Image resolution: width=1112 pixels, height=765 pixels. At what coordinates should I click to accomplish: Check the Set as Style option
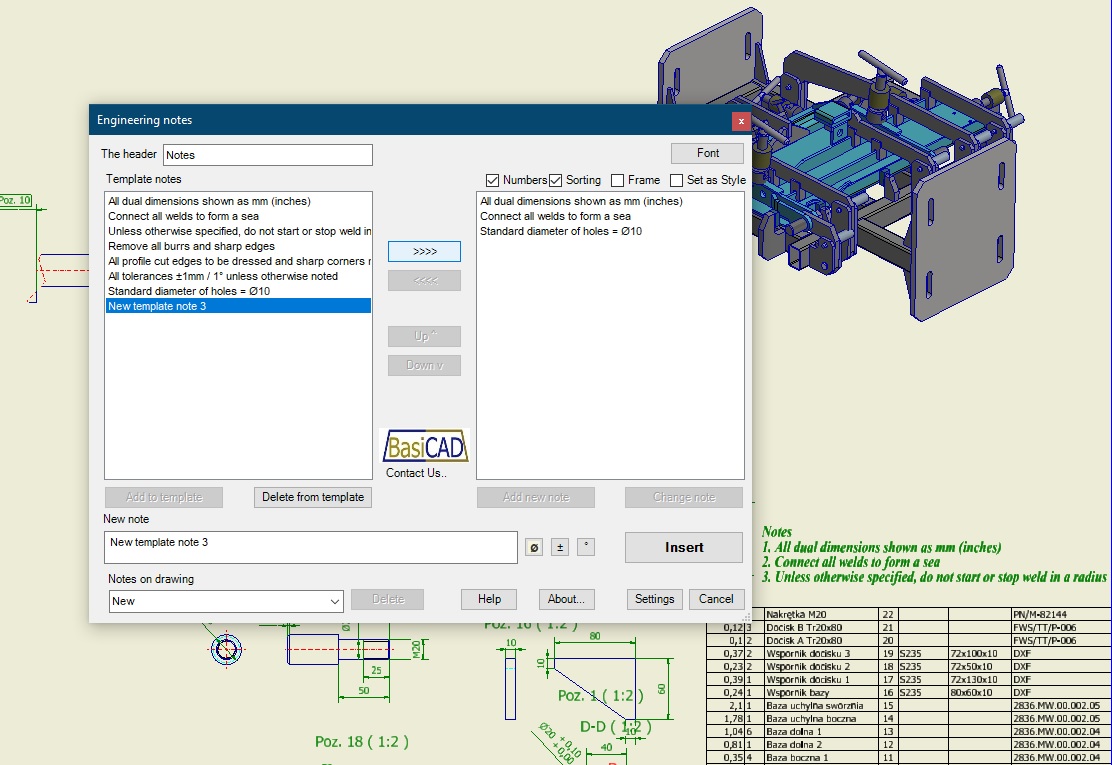pos(677,180)
